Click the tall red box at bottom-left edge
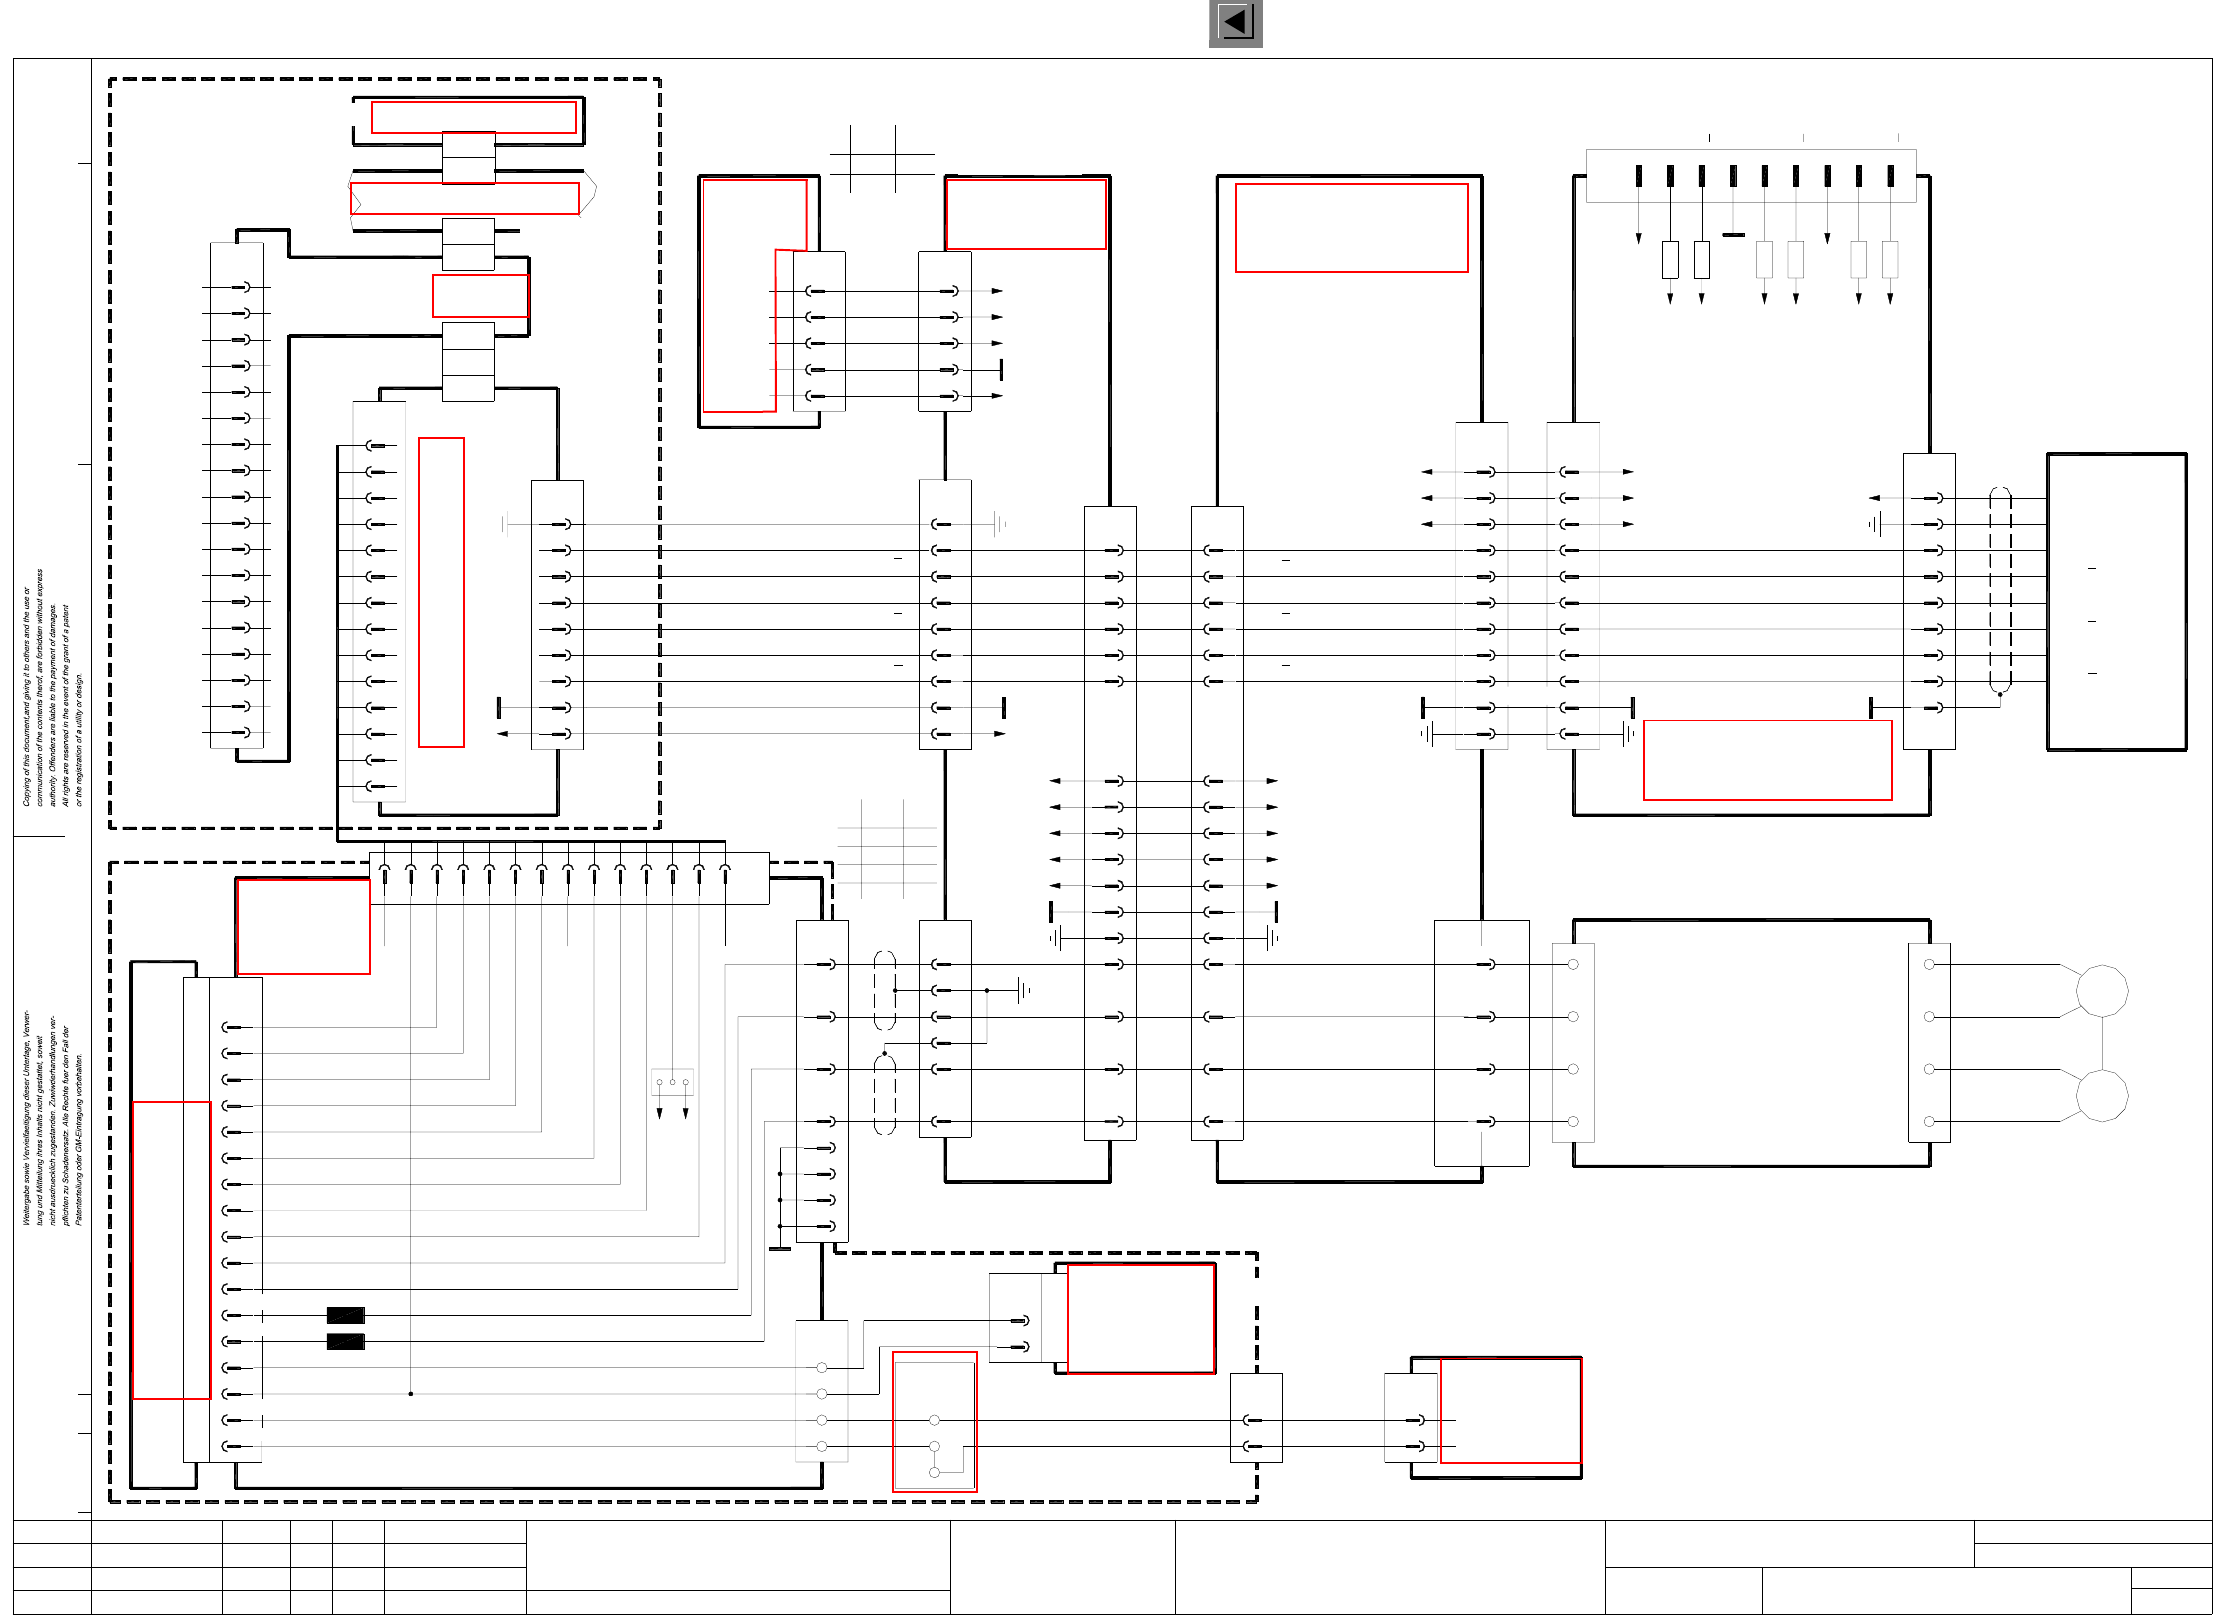This screenshot has height=1622, width=2223. (x=171, y=1250)
